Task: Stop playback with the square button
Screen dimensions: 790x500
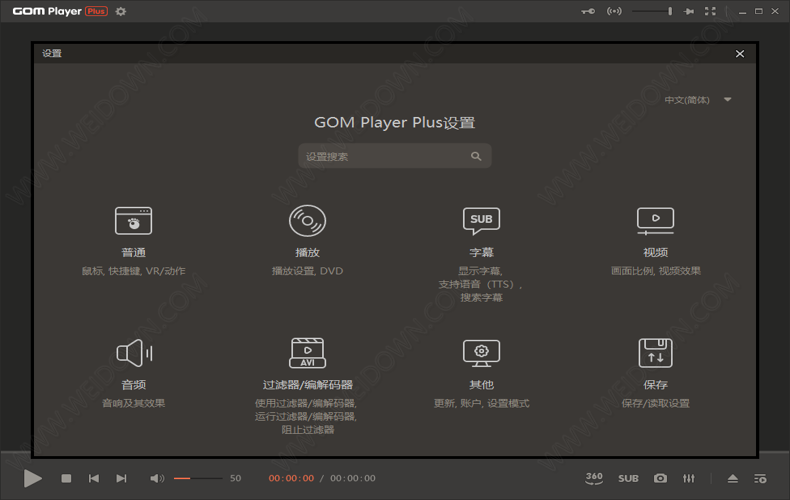Action: (66, 478)
